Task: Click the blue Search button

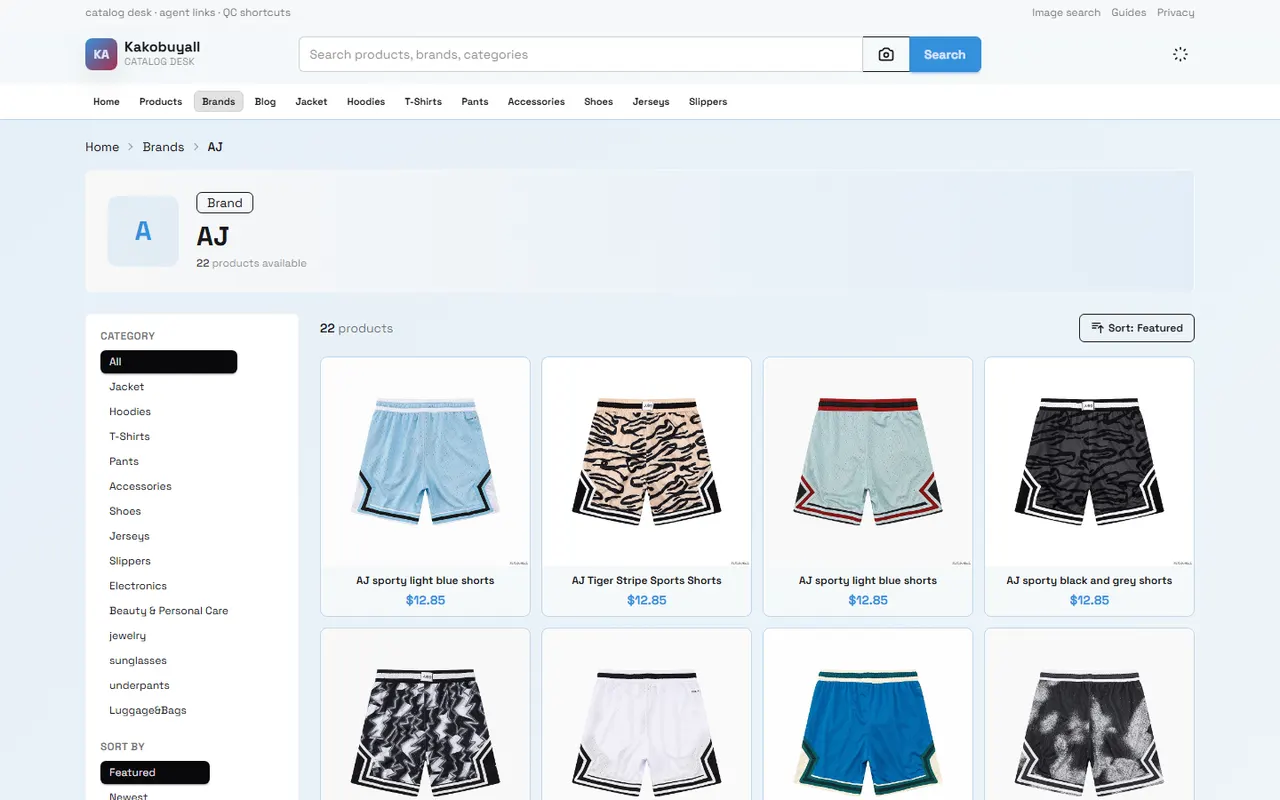Action: click(x=945, y=54)
